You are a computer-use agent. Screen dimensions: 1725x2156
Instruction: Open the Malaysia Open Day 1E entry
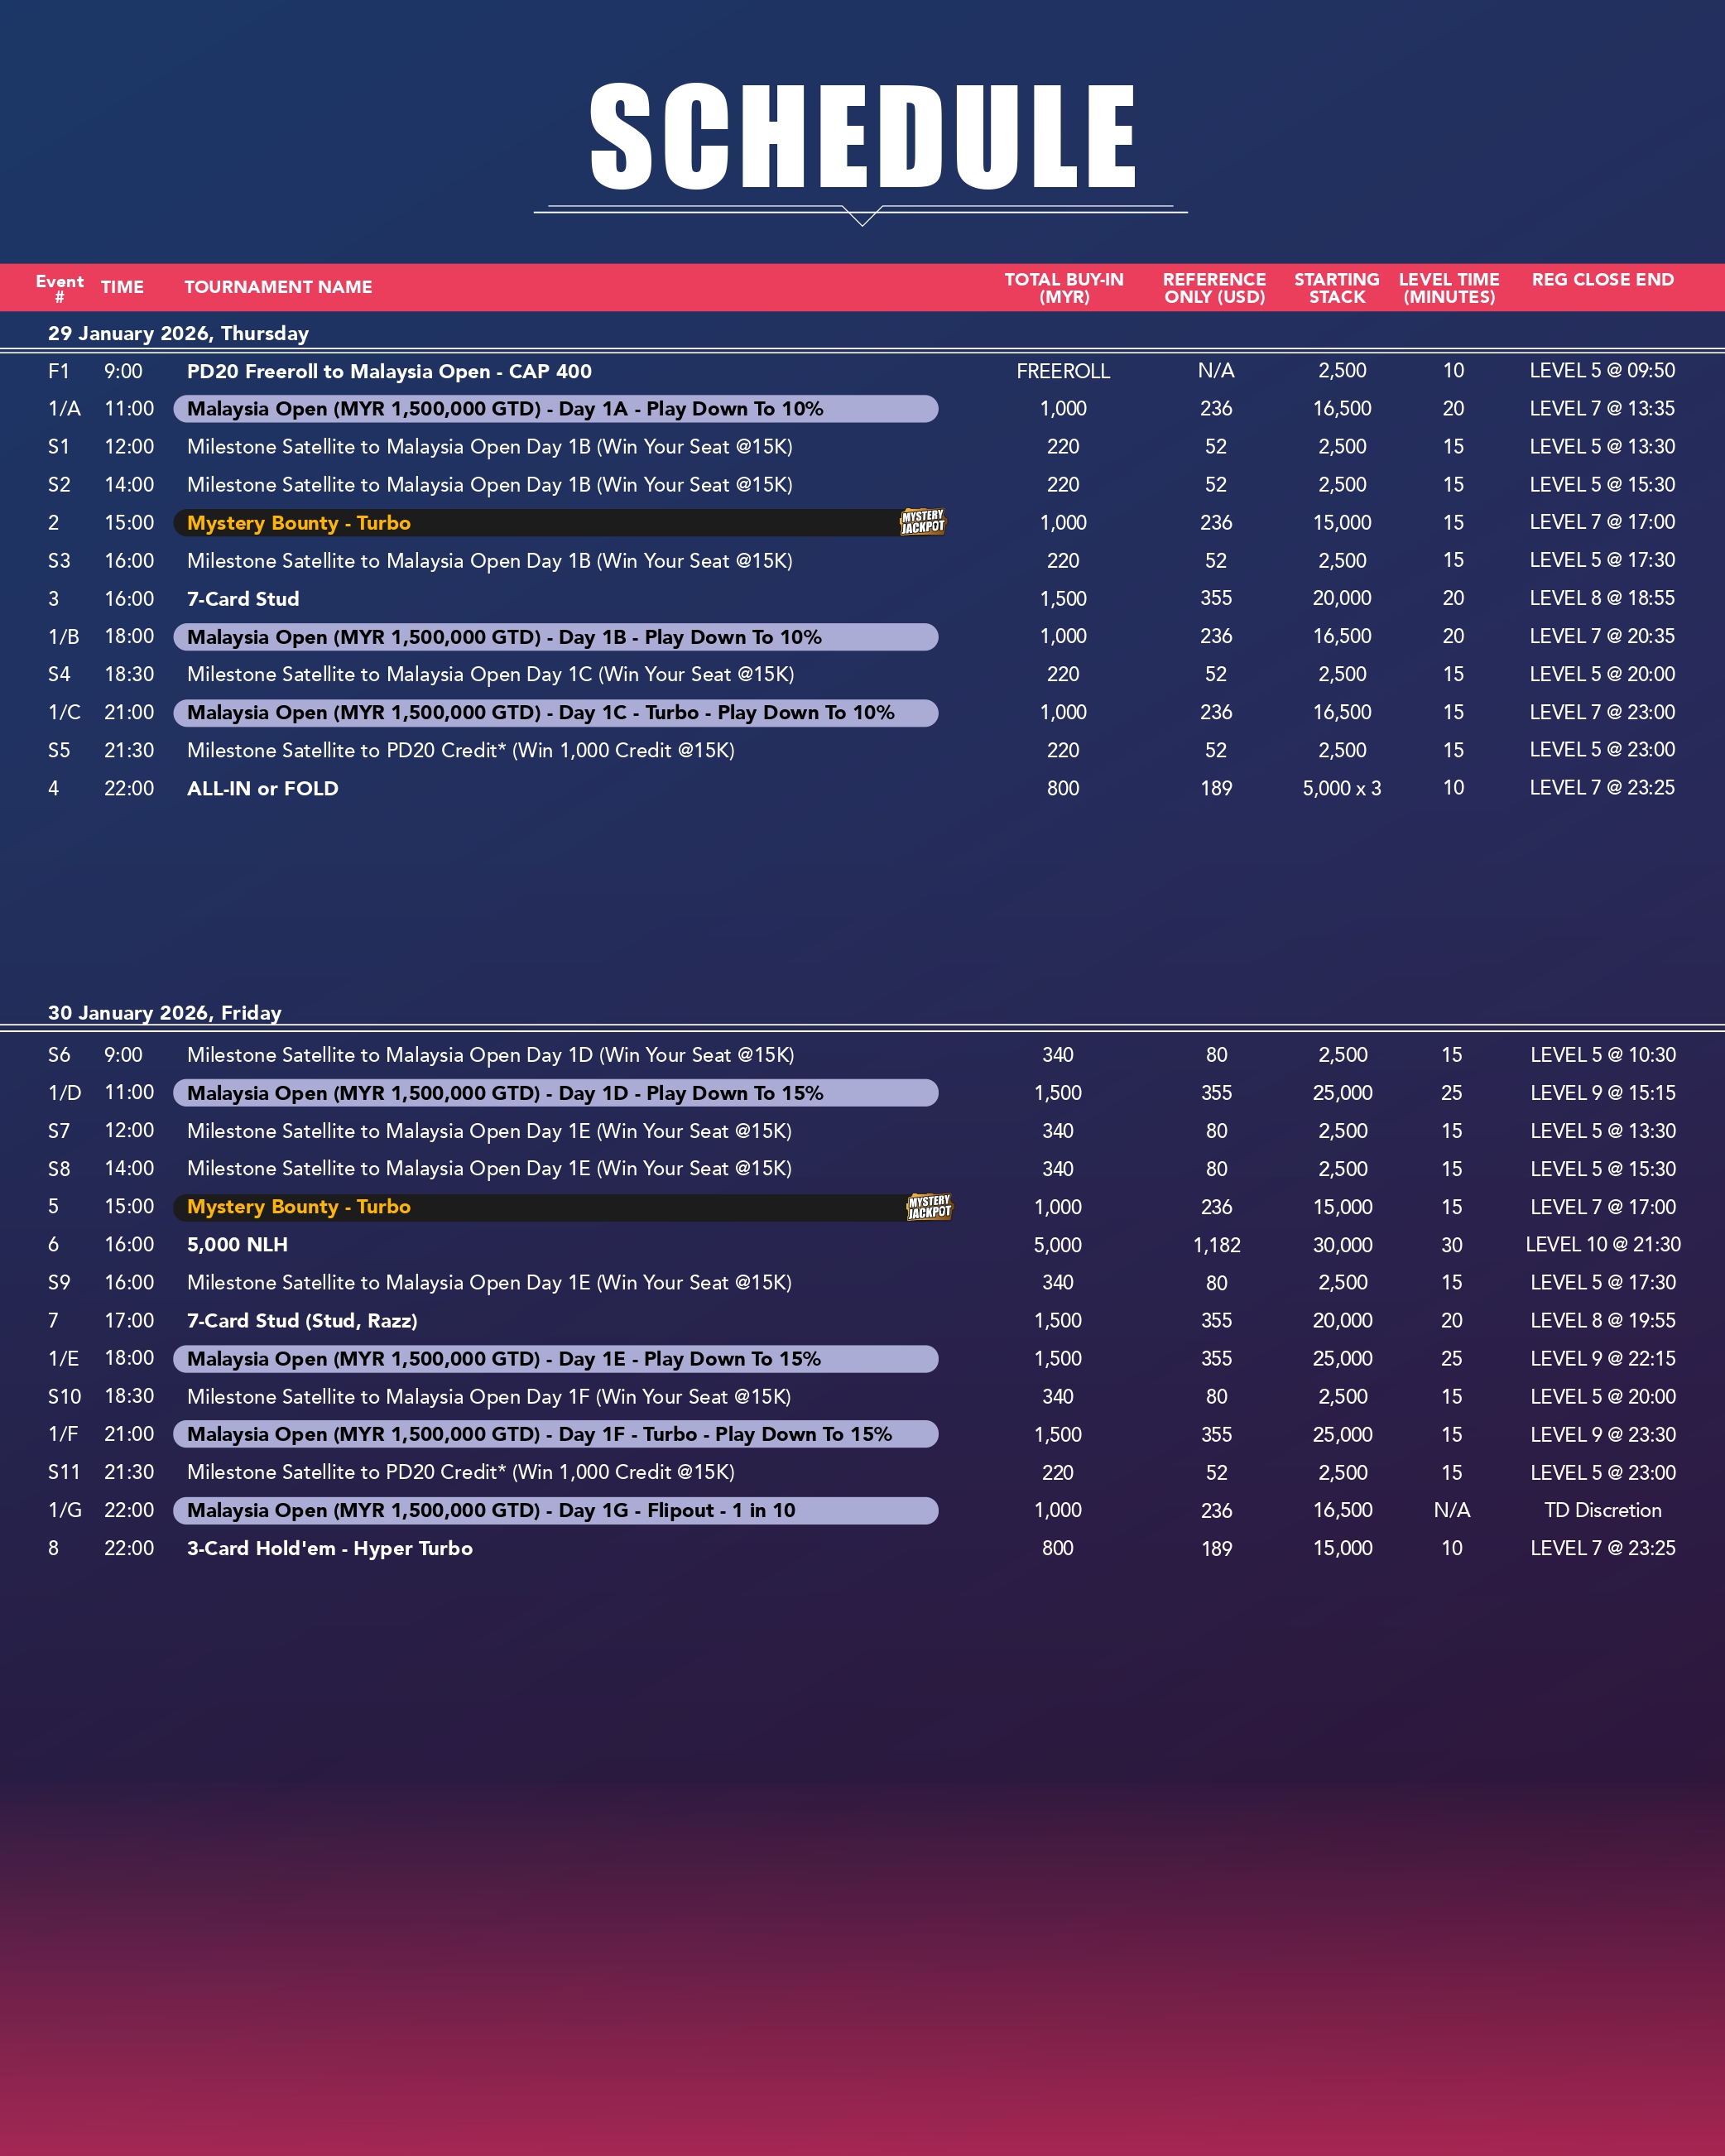click(555, 1359)
